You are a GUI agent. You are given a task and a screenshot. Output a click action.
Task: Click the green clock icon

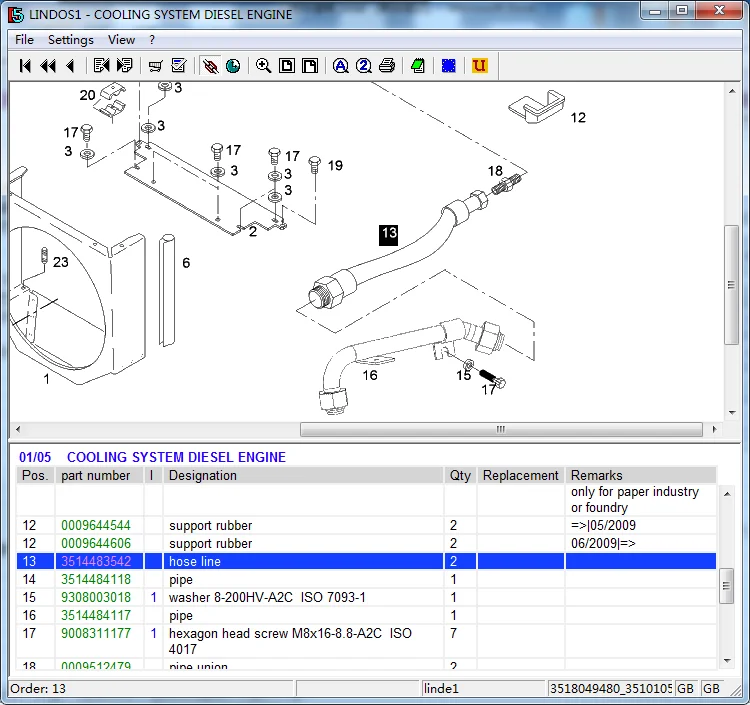[x=233, y=66]
